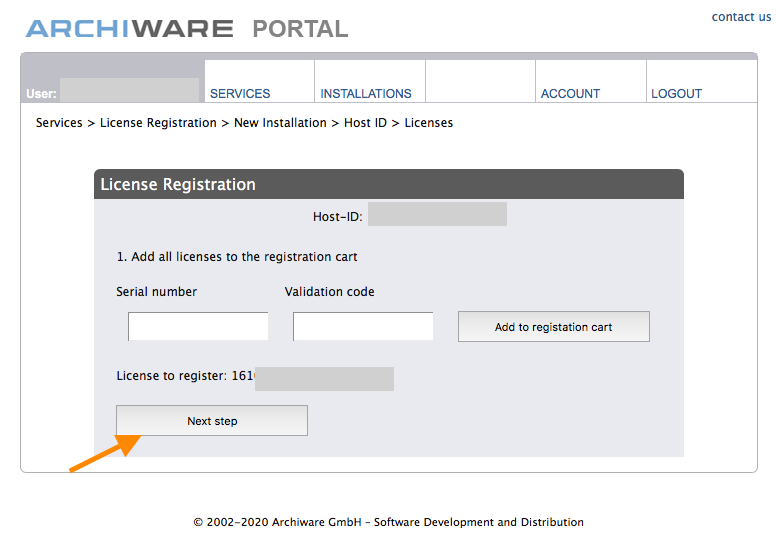This screenshot has width=778, height=544.
Task: Click the Next step button
Action: click(x=212, y=421)
